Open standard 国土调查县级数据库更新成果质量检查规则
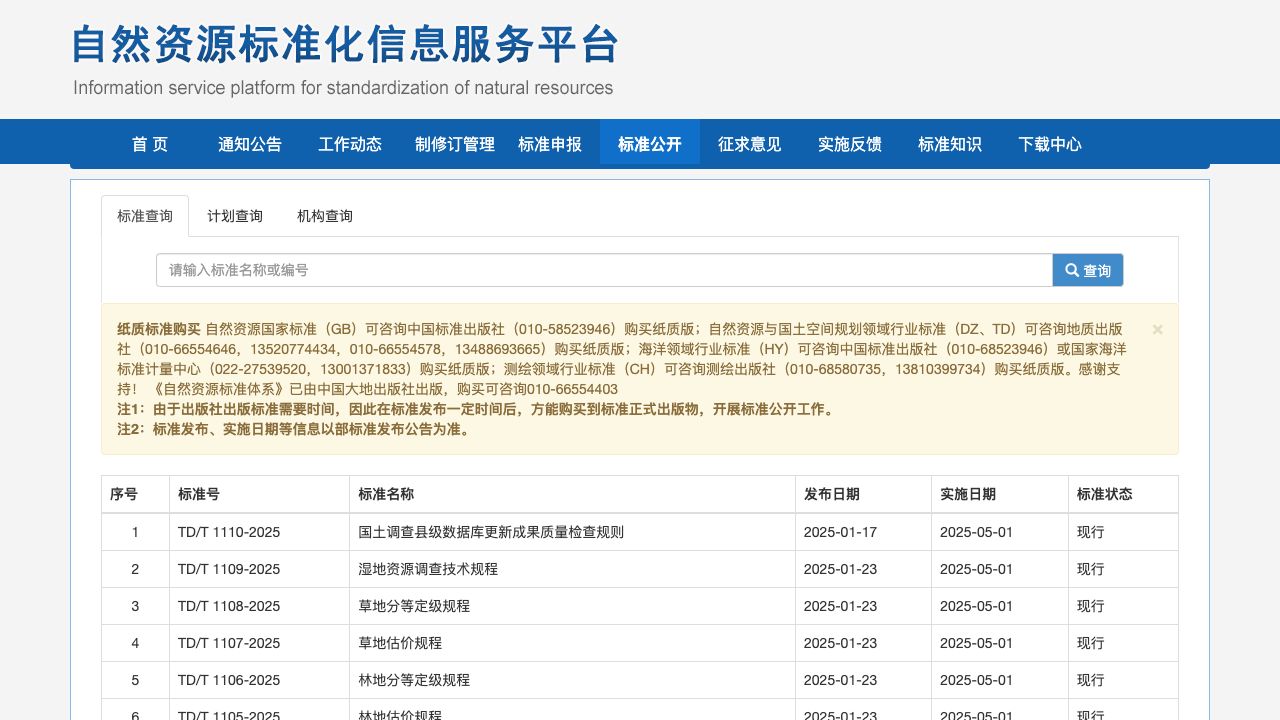This screenshot has height=720, width=1280. tap(491, 532)
